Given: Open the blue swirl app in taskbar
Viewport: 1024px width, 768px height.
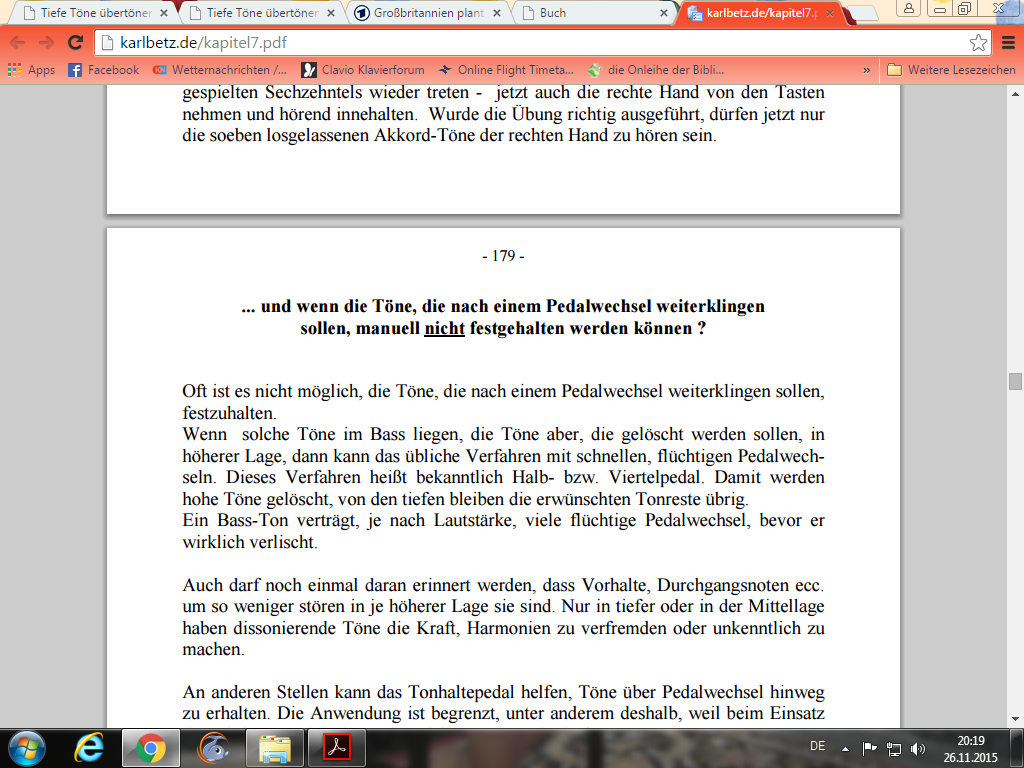Looking at the screenshot, I should 213,748.
